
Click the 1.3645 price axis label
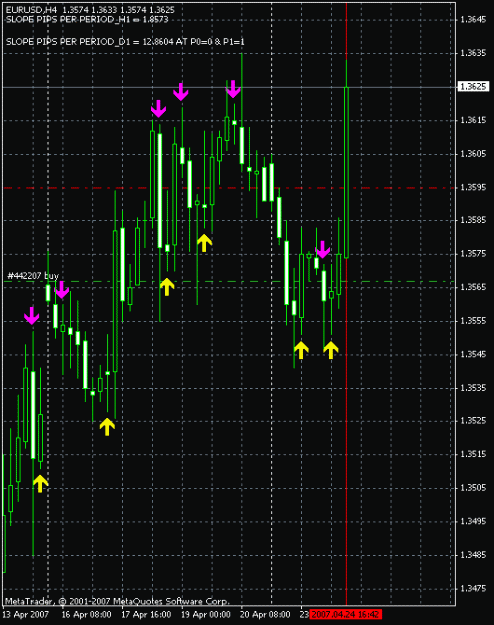click(473, 20)
